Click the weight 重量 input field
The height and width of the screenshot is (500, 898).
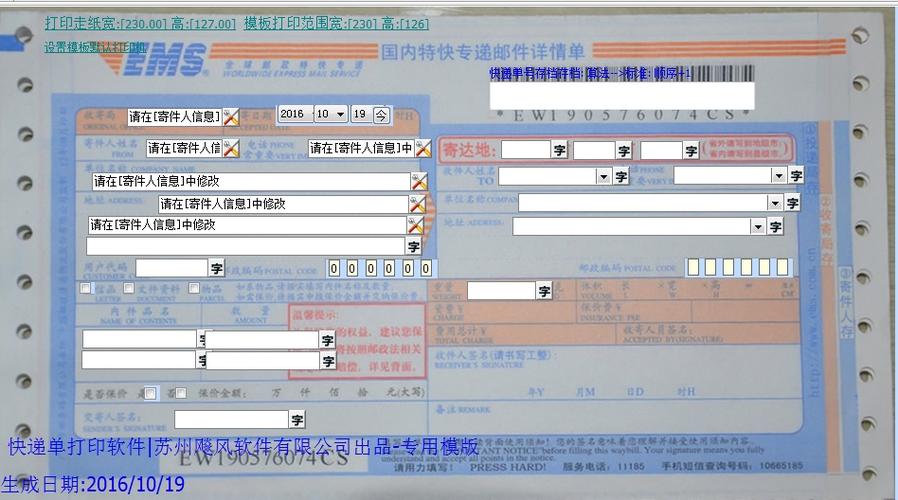(501, 291)
